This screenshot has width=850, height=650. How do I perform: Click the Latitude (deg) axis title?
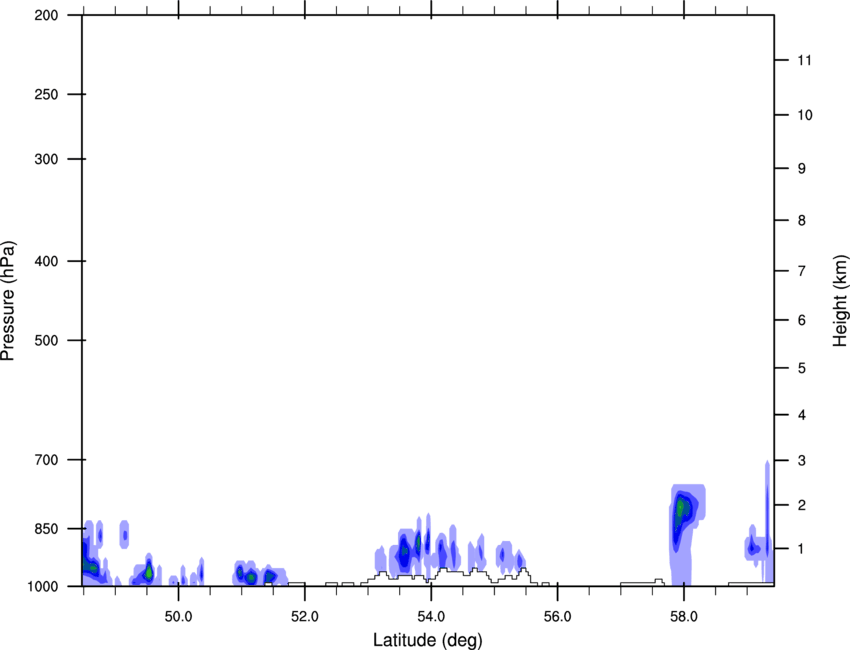coord(427,640)
